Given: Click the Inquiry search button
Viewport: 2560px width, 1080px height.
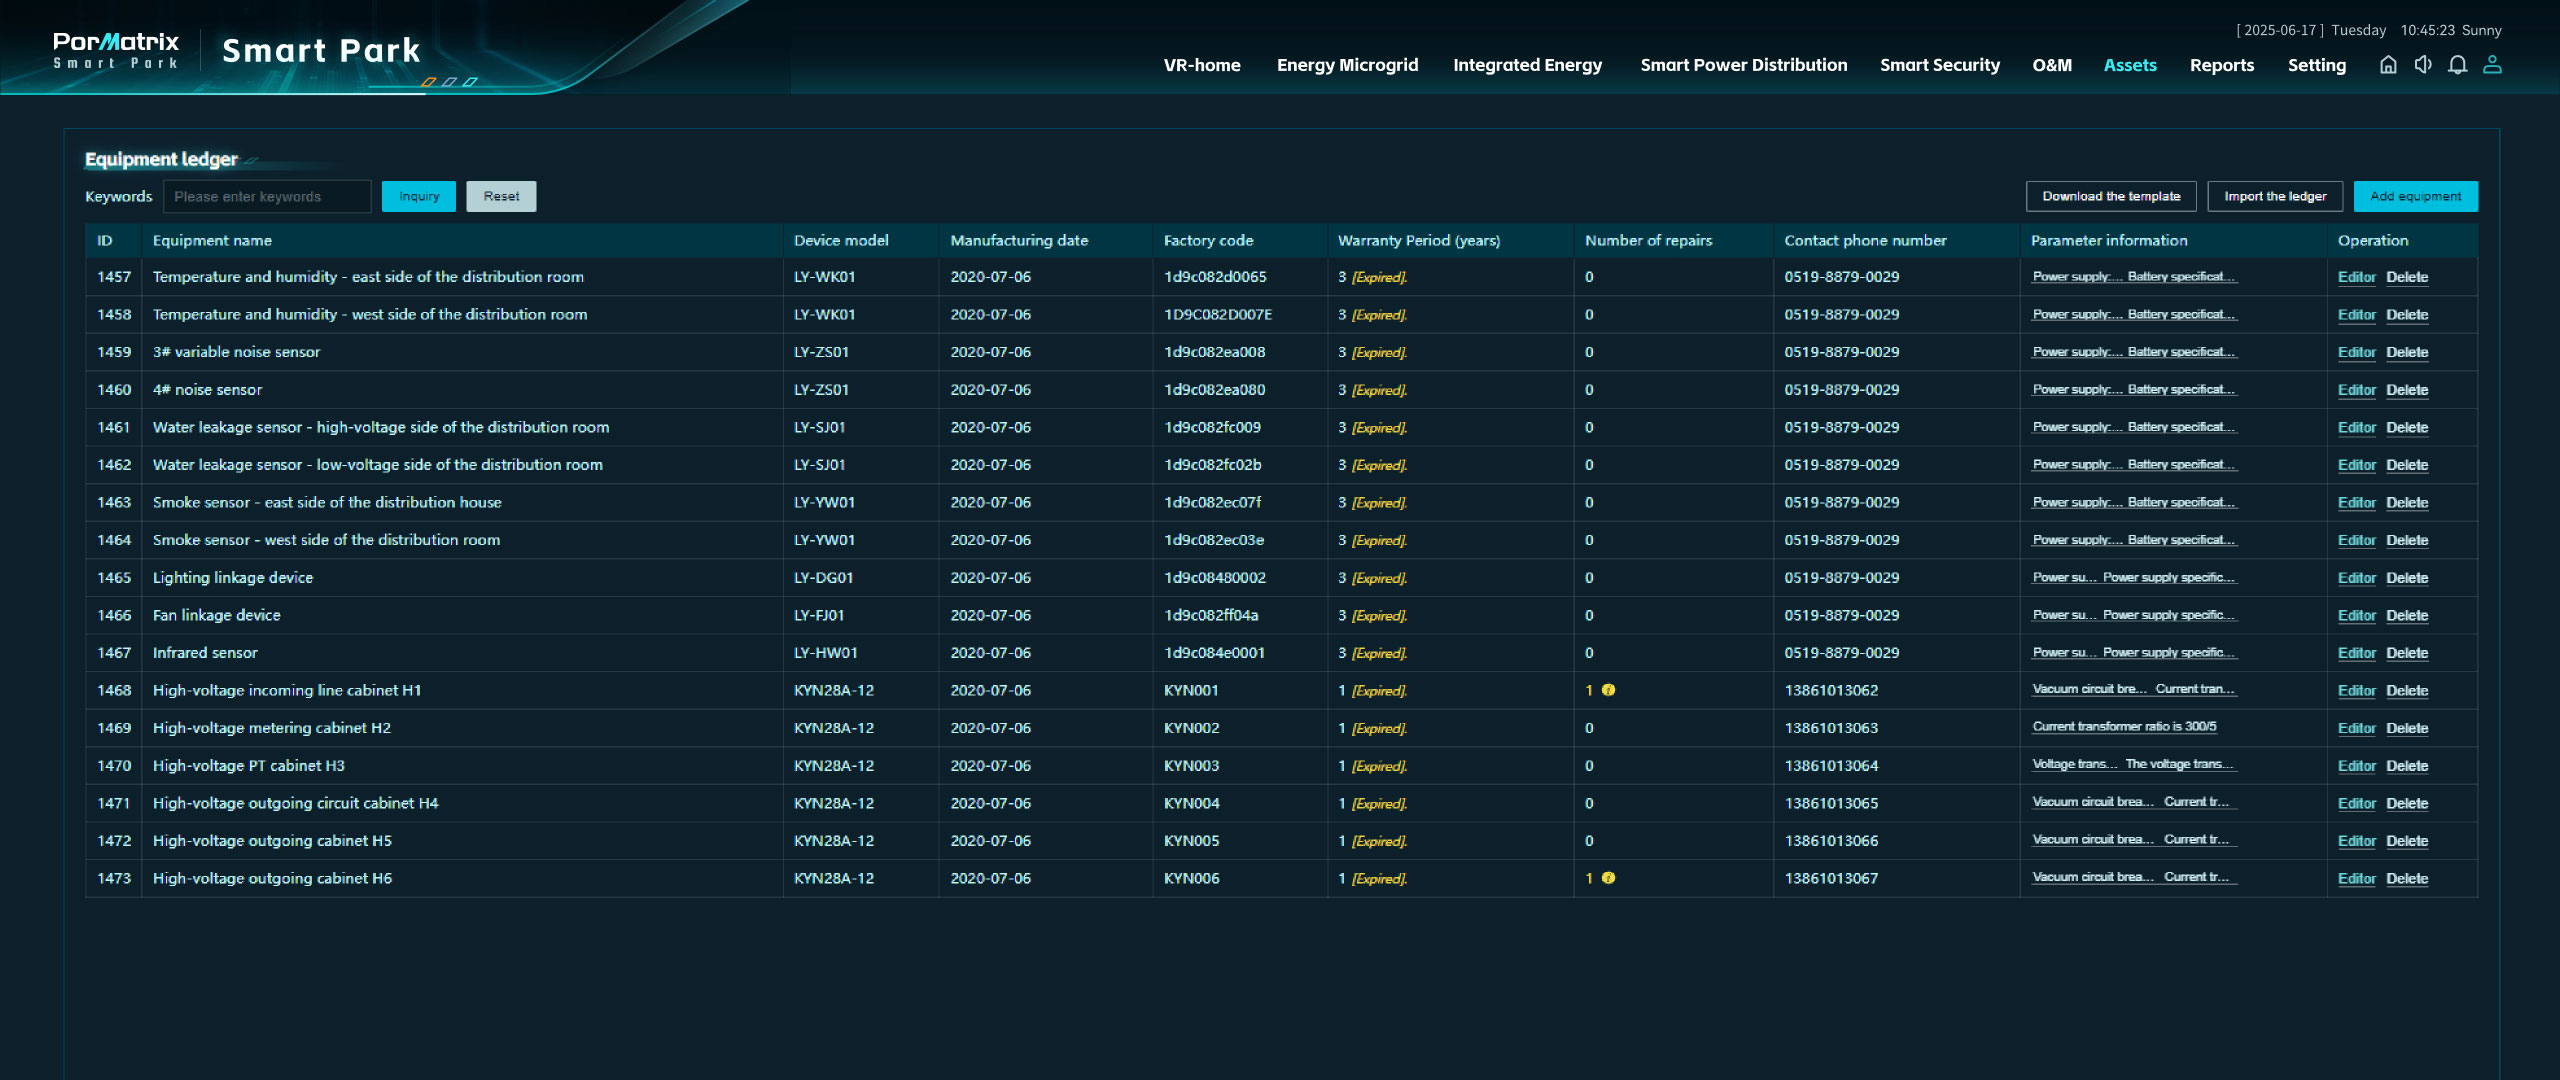Looking at the screenshot, I should [419, 196].
